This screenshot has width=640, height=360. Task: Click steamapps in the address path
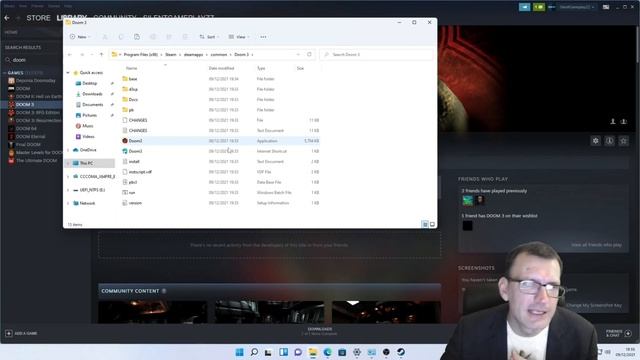click(x=193, y=54)
